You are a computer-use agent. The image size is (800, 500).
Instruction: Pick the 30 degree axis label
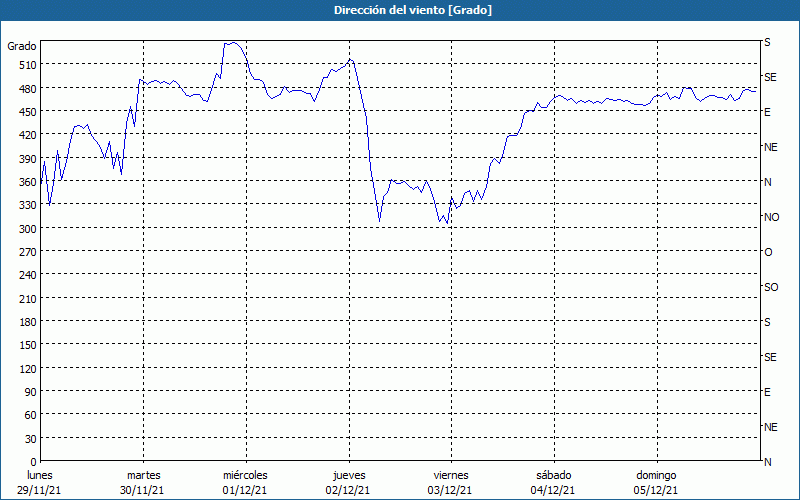coord(31,439)
